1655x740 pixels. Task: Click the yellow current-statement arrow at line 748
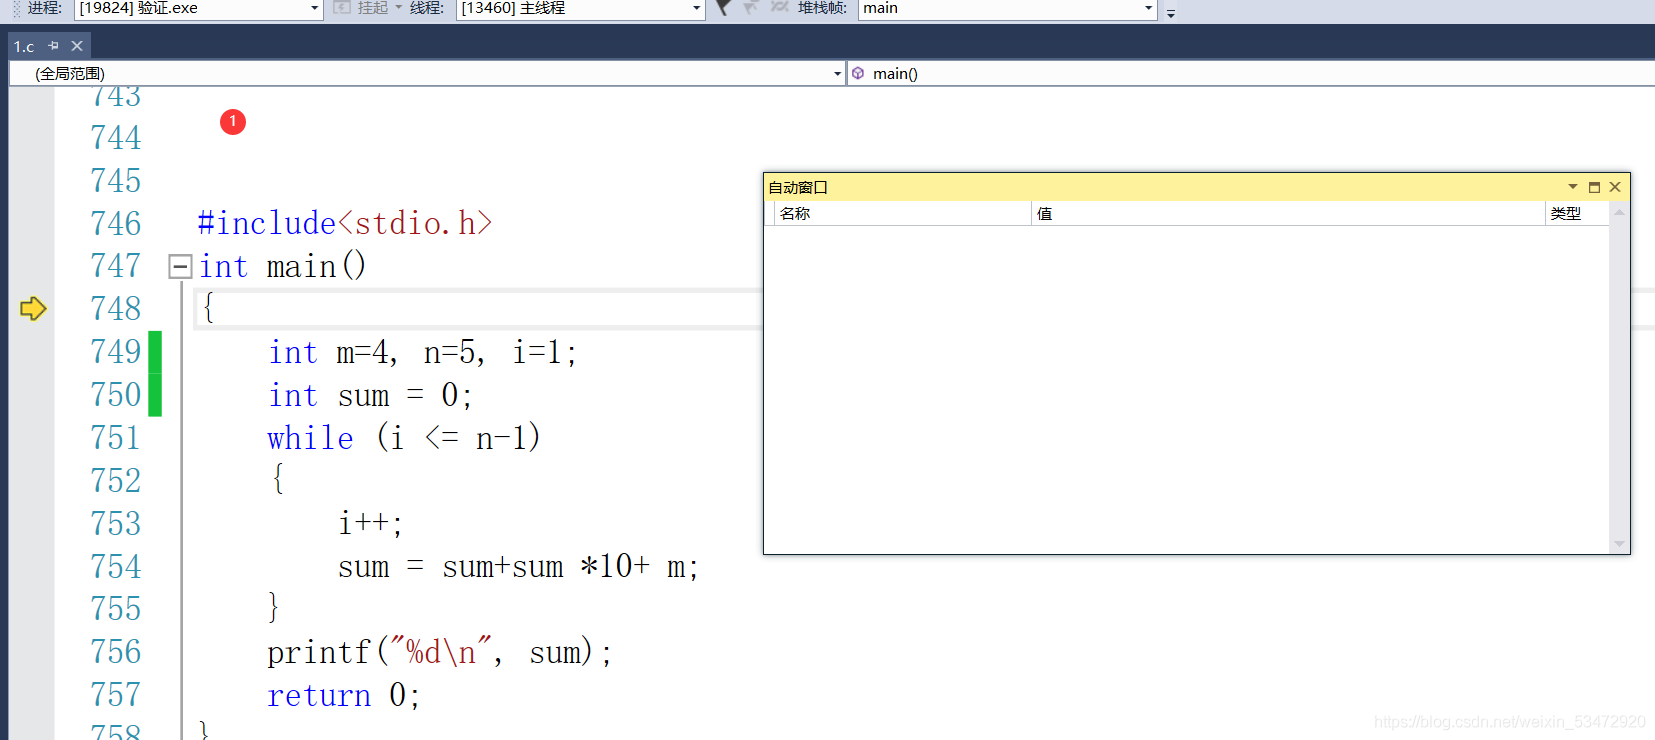pos(33,309)
